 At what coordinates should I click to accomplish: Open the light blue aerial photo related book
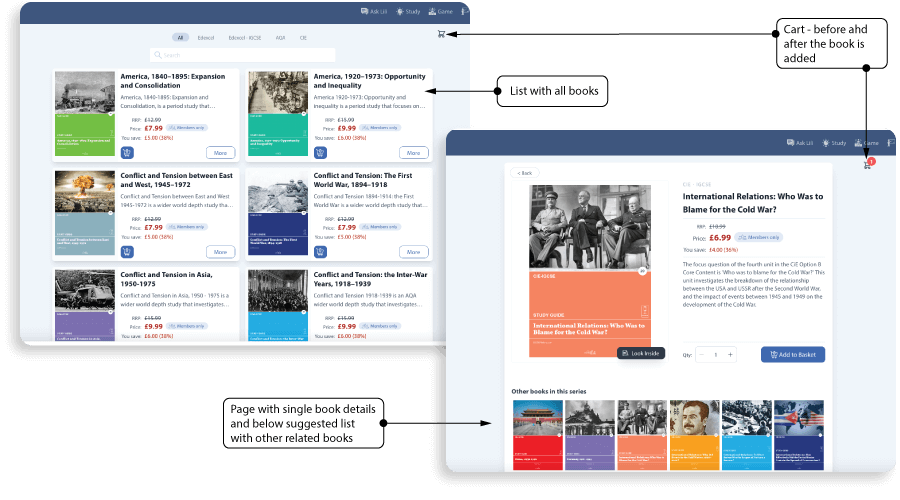pos(747,435)
